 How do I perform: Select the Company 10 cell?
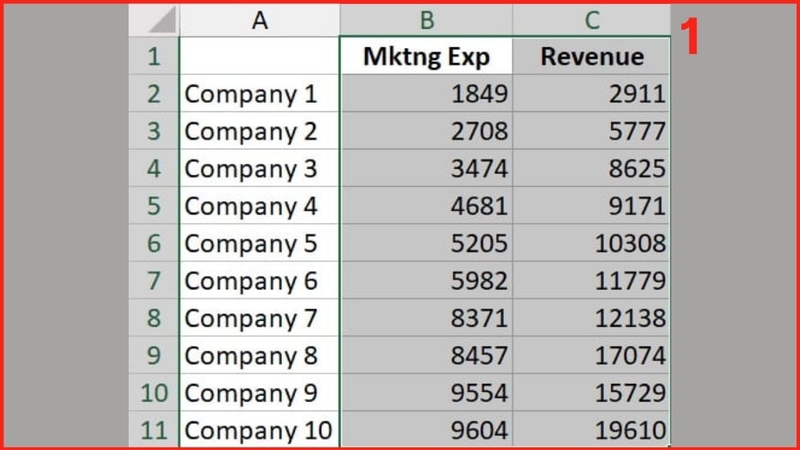(x=260, y=430)
